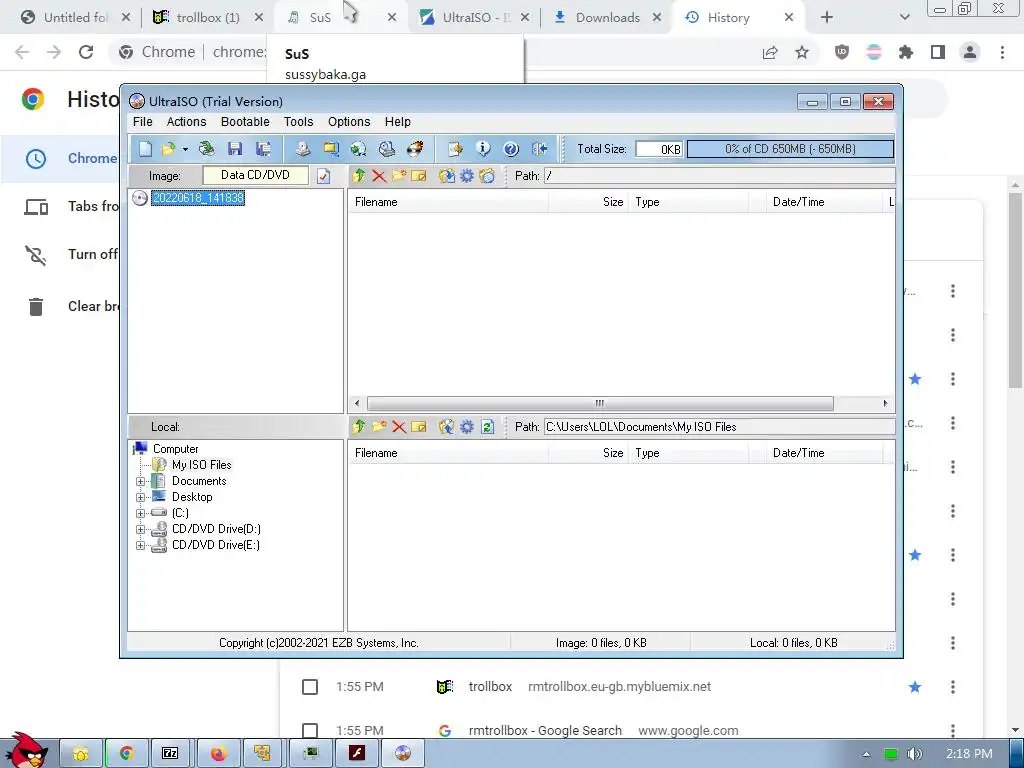Click the gear icon in the Image toolbar
This screenshot has height=768, width=1024.
tap(467, 176)
